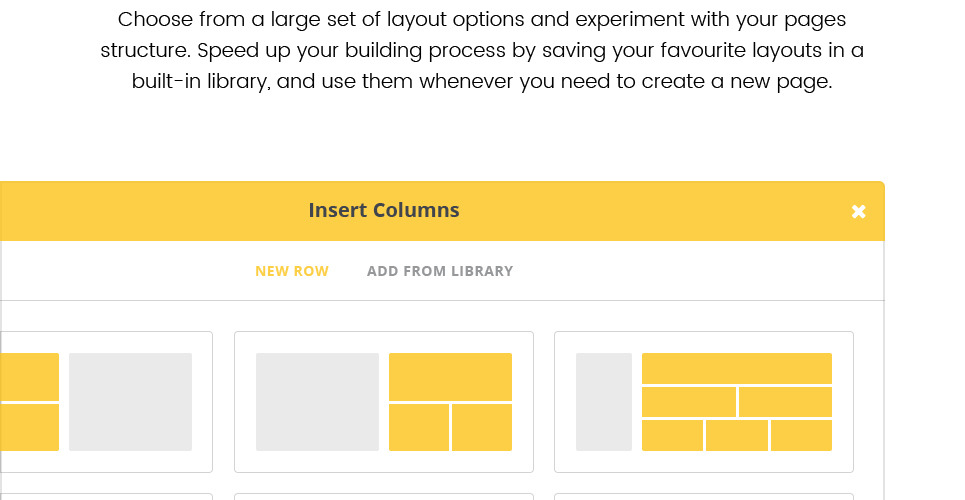This screenshot has height=500, width=965.
Task: Click the large gray block in the middle layout card
Action: [317, 401]
